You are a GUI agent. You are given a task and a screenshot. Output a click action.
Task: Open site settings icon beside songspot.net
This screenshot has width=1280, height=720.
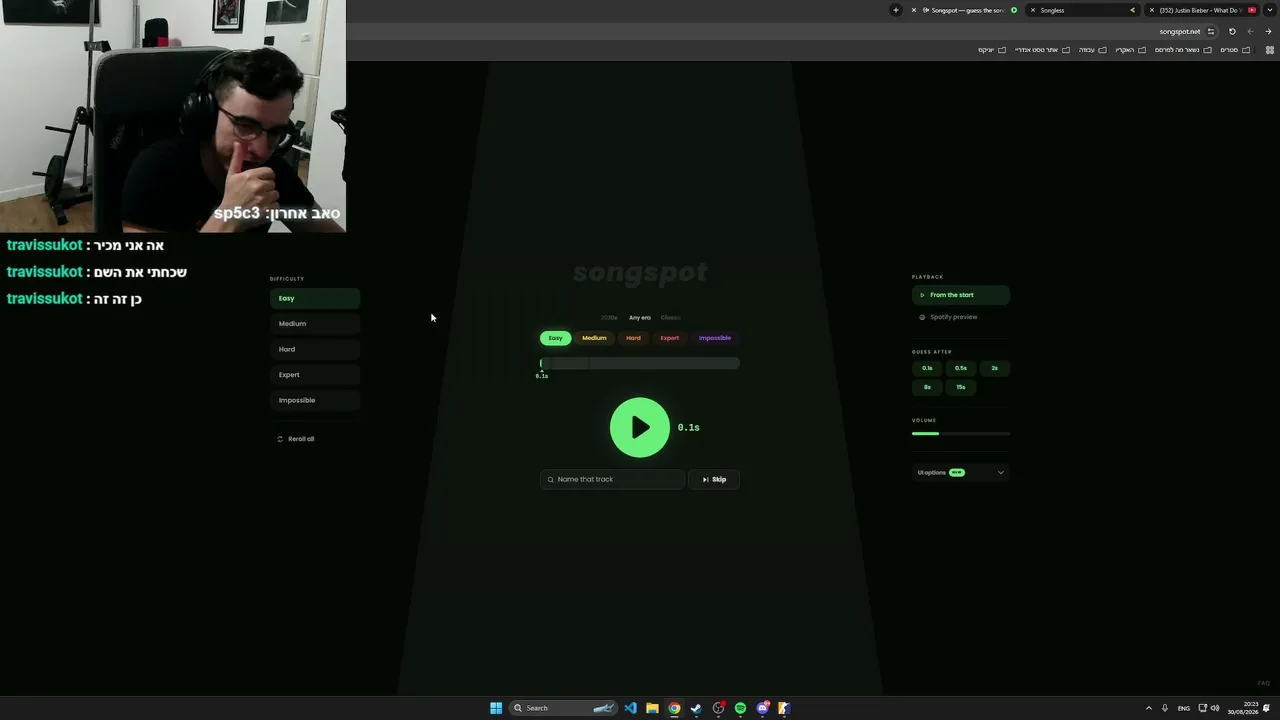tap(1211, 31)
